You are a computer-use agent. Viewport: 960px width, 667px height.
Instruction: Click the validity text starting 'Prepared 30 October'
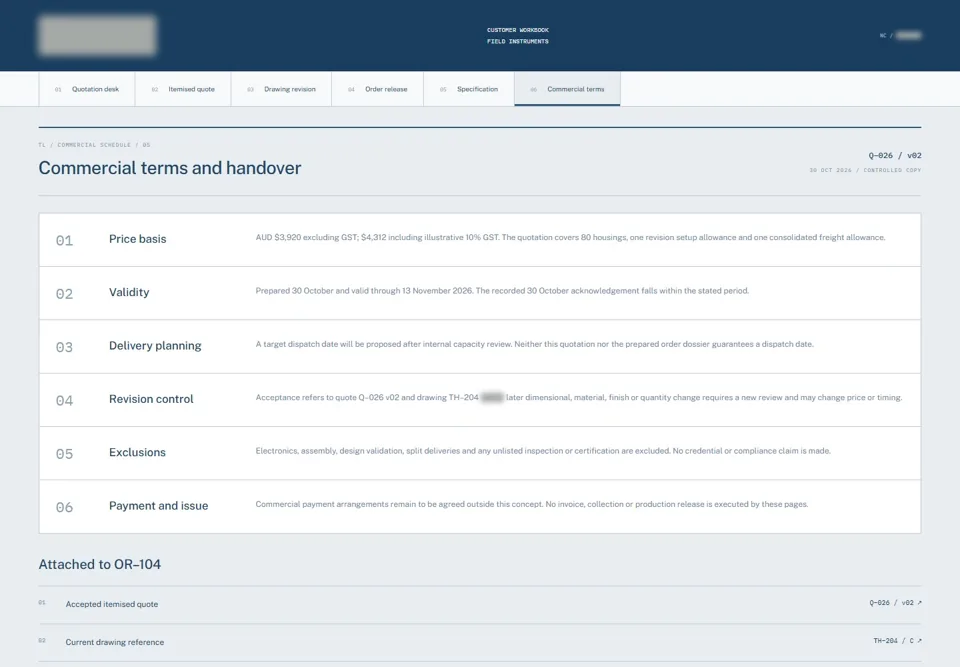pyautogui.click(x=502, y=291)
